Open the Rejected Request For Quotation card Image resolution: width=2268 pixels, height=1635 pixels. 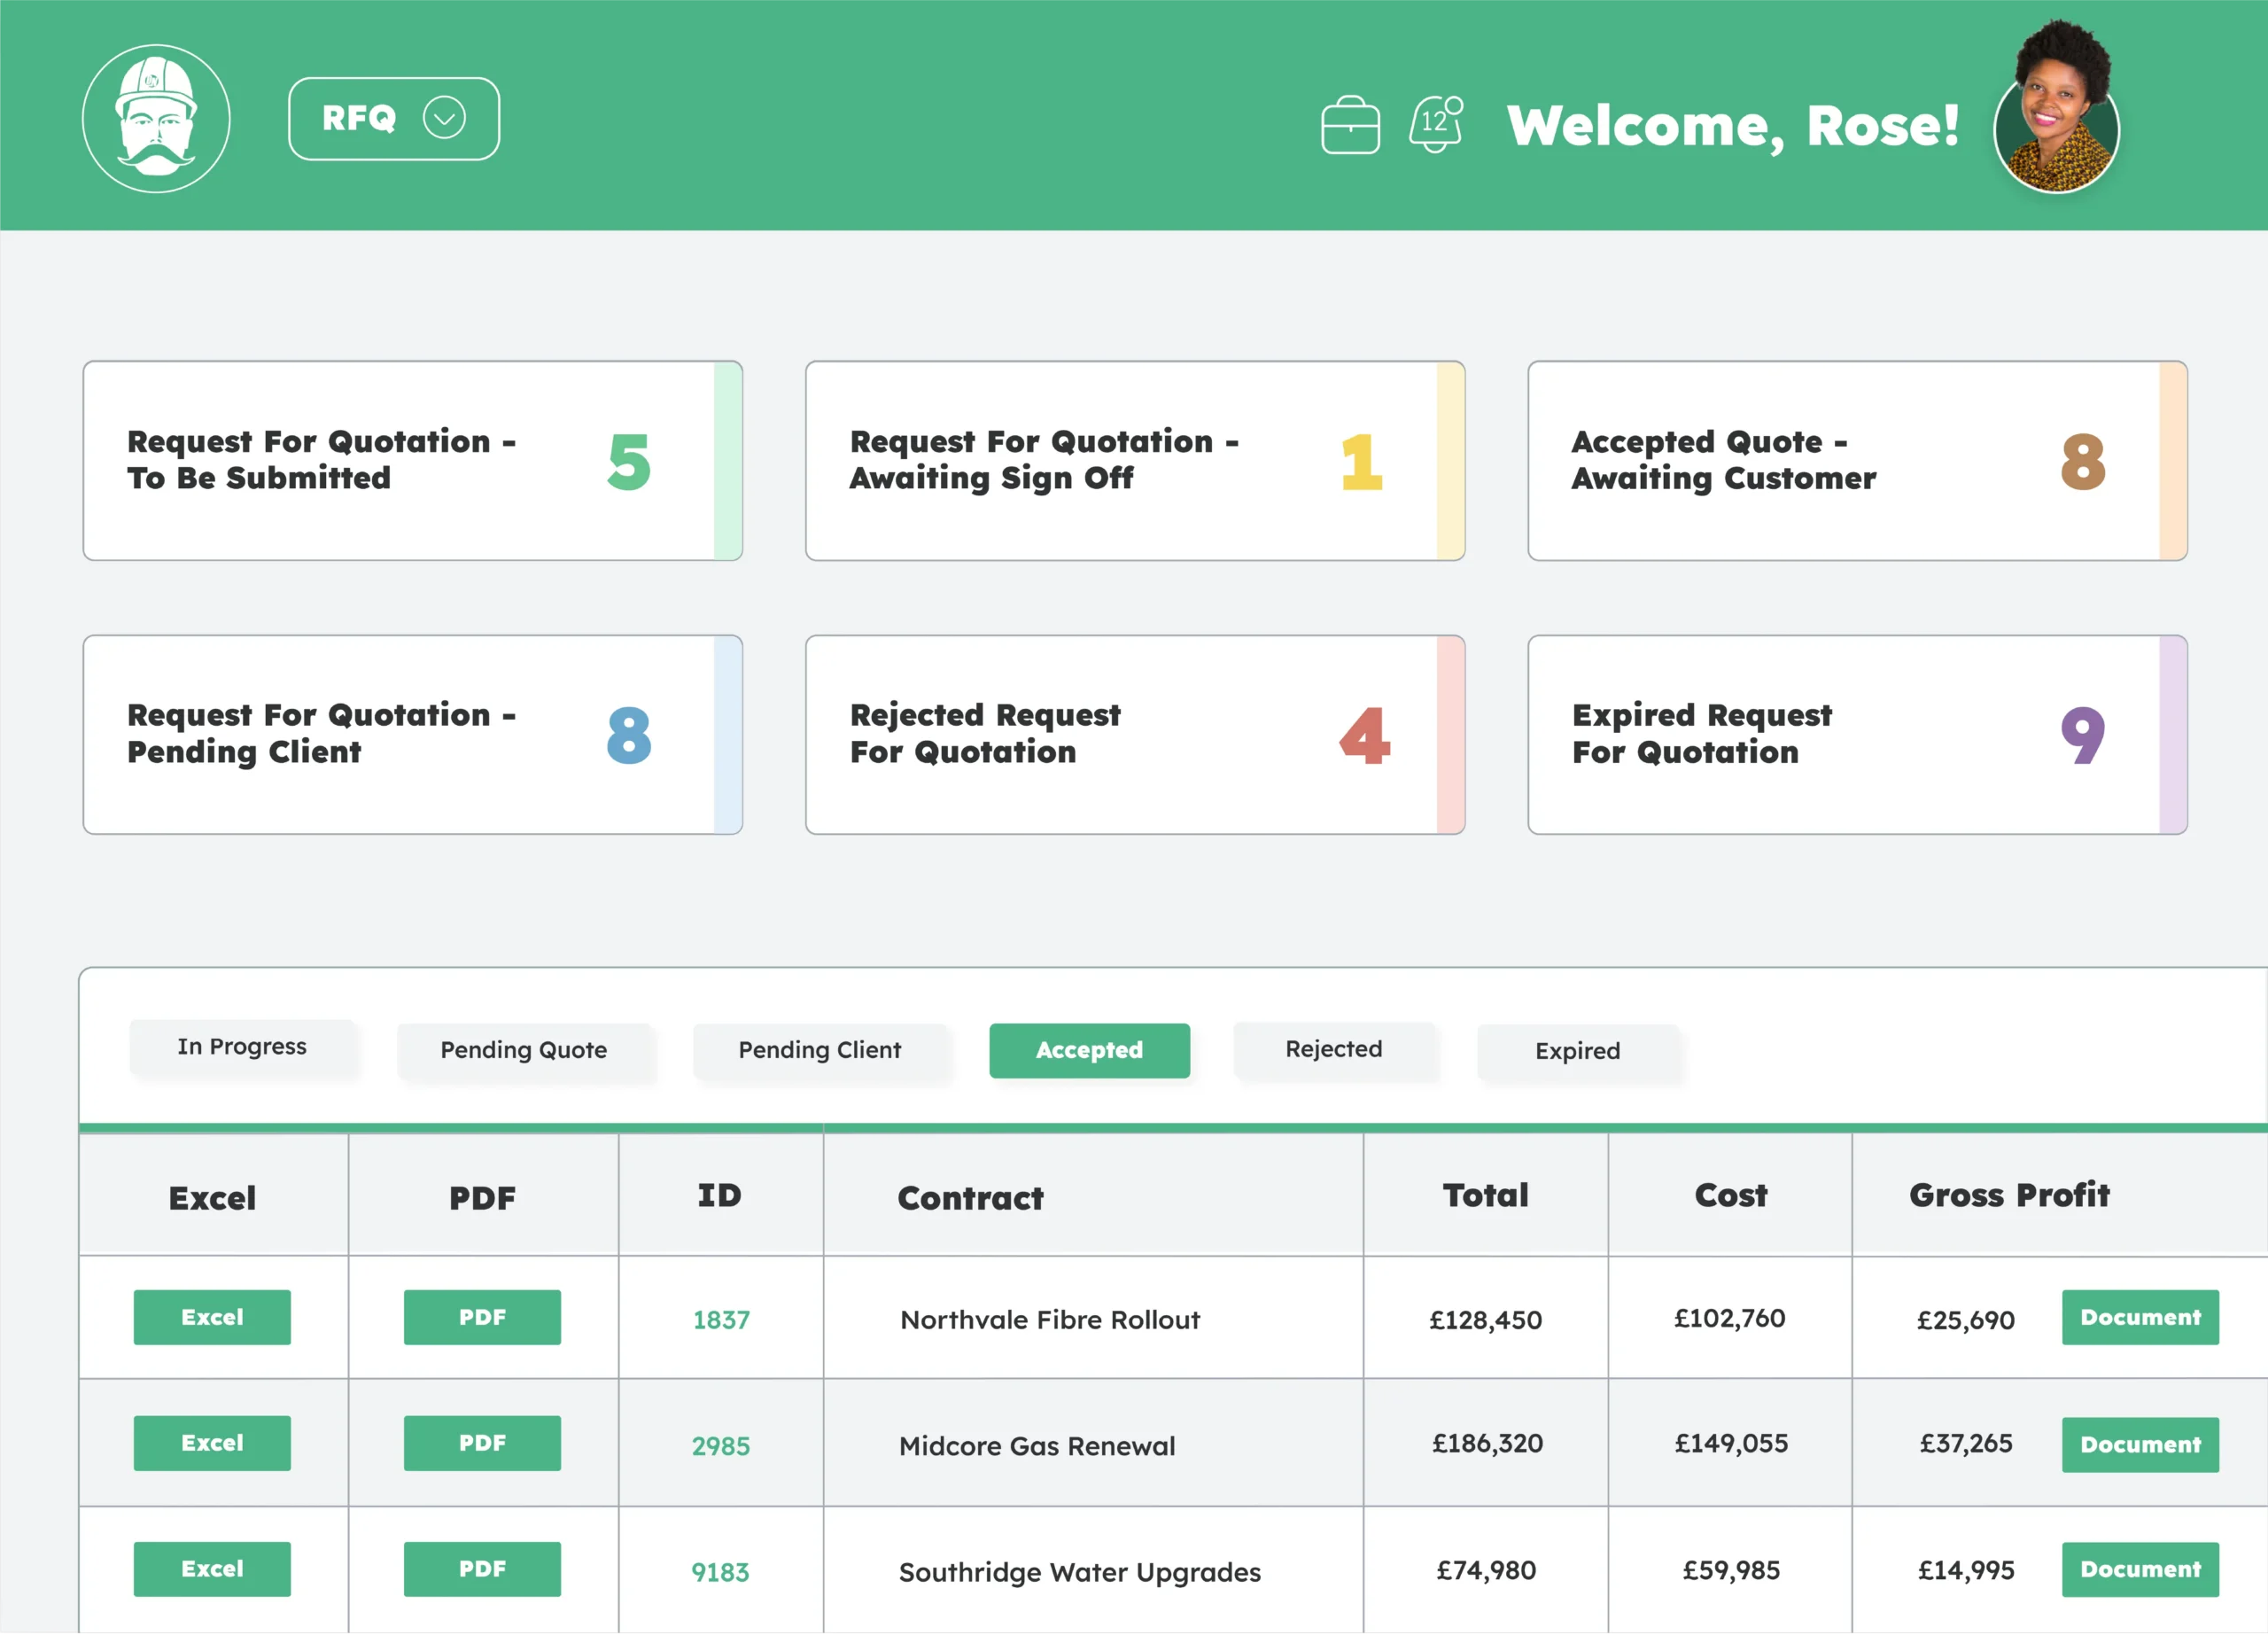pyautogui.click(x=1135, y=735)
